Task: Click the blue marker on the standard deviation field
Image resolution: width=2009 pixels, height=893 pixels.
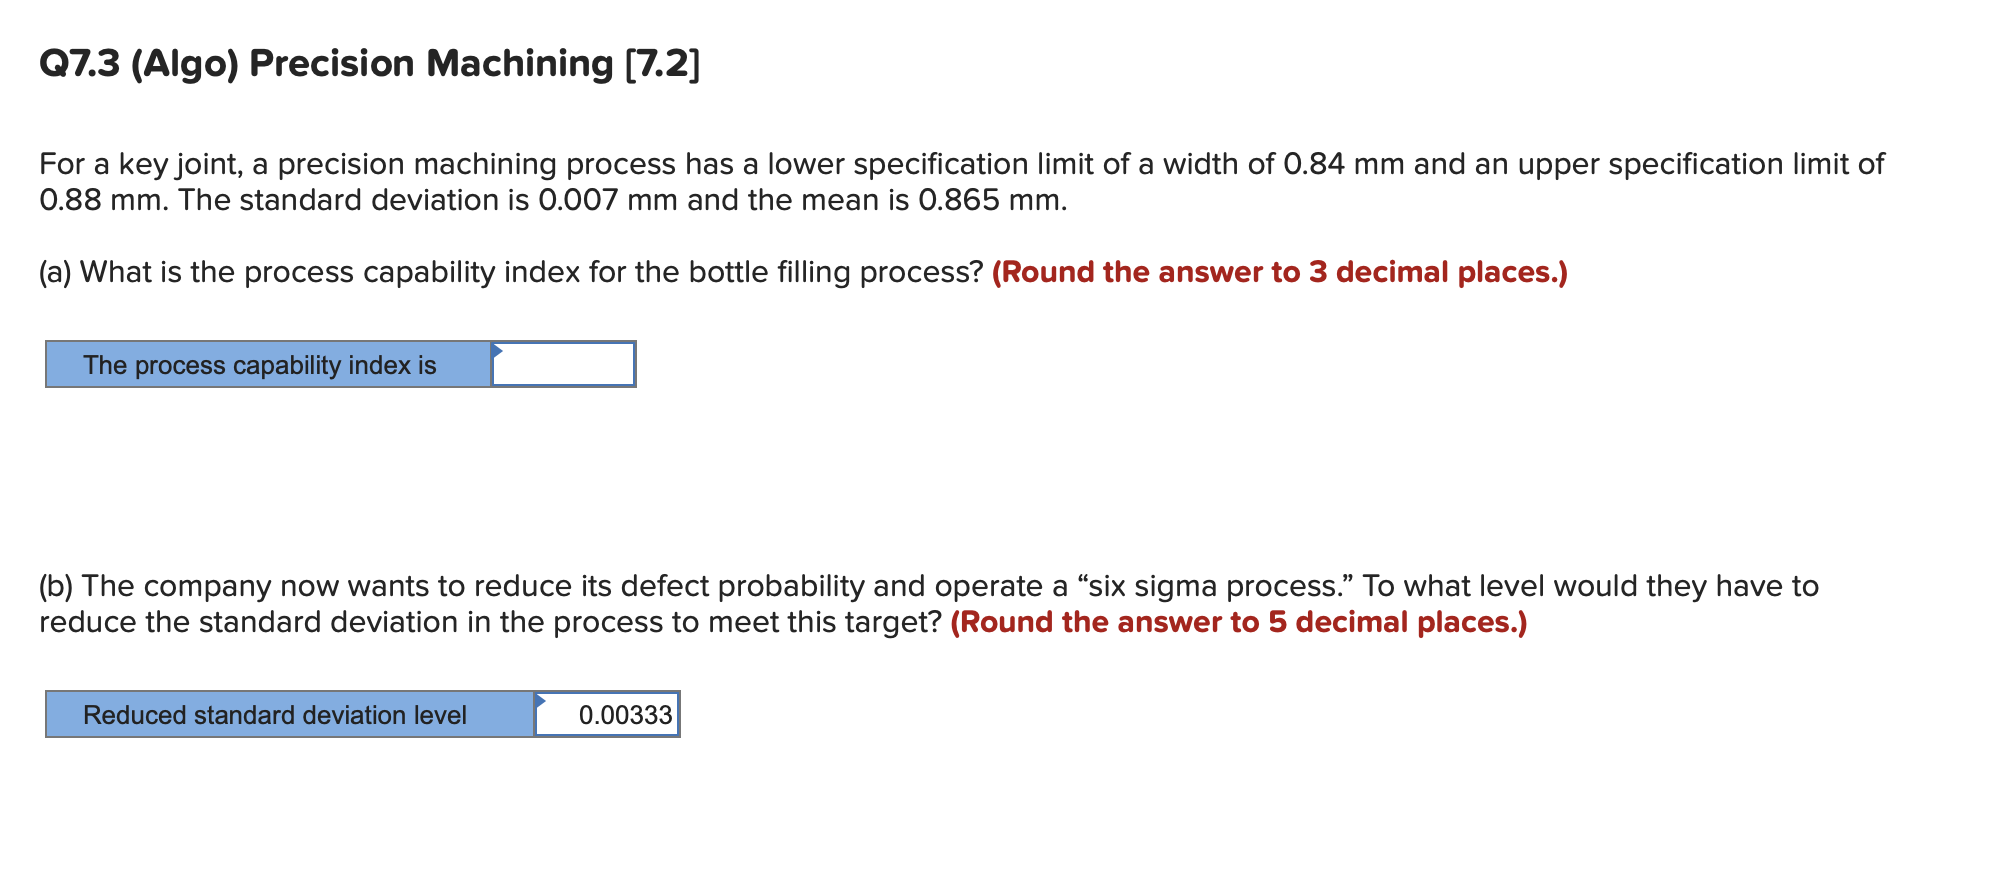Action: tap(541, 701)
